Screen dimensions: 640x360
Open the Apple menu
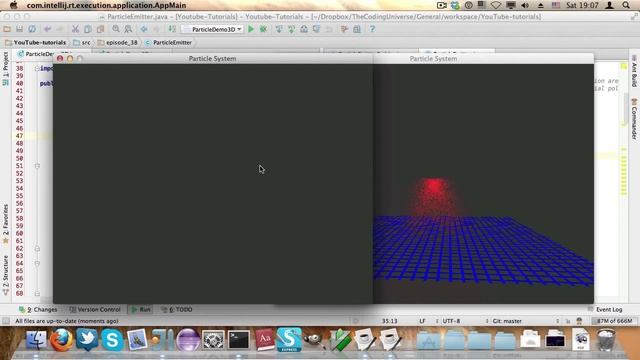click(x=13, y=5)
